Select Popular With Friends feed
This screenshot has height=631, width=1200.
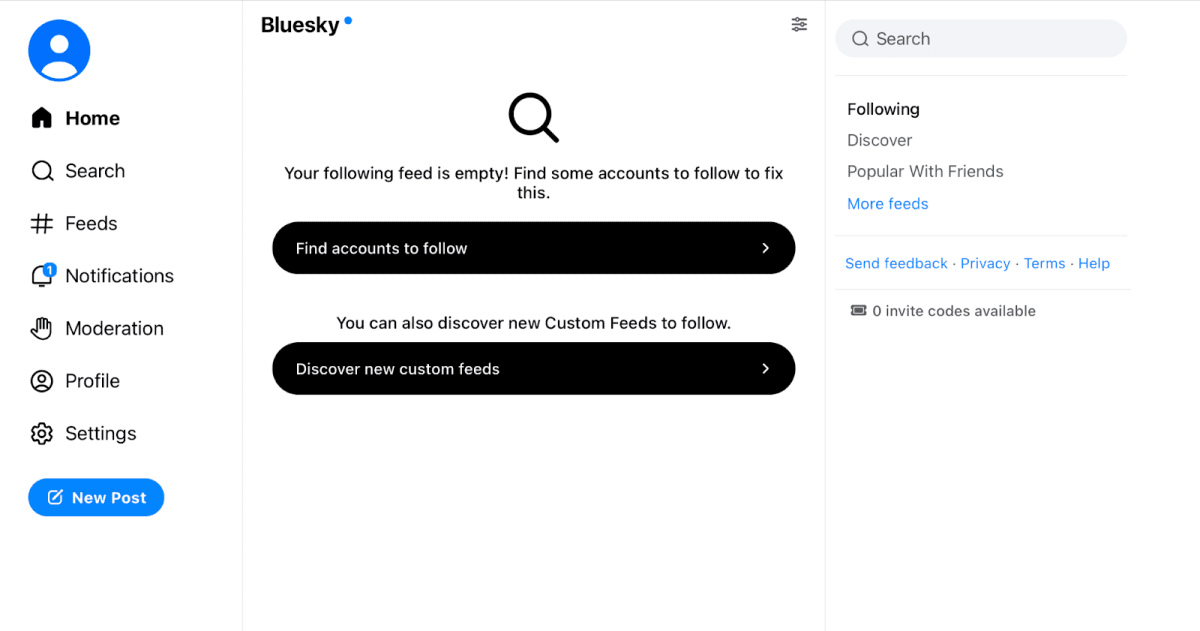click(925, 171)
